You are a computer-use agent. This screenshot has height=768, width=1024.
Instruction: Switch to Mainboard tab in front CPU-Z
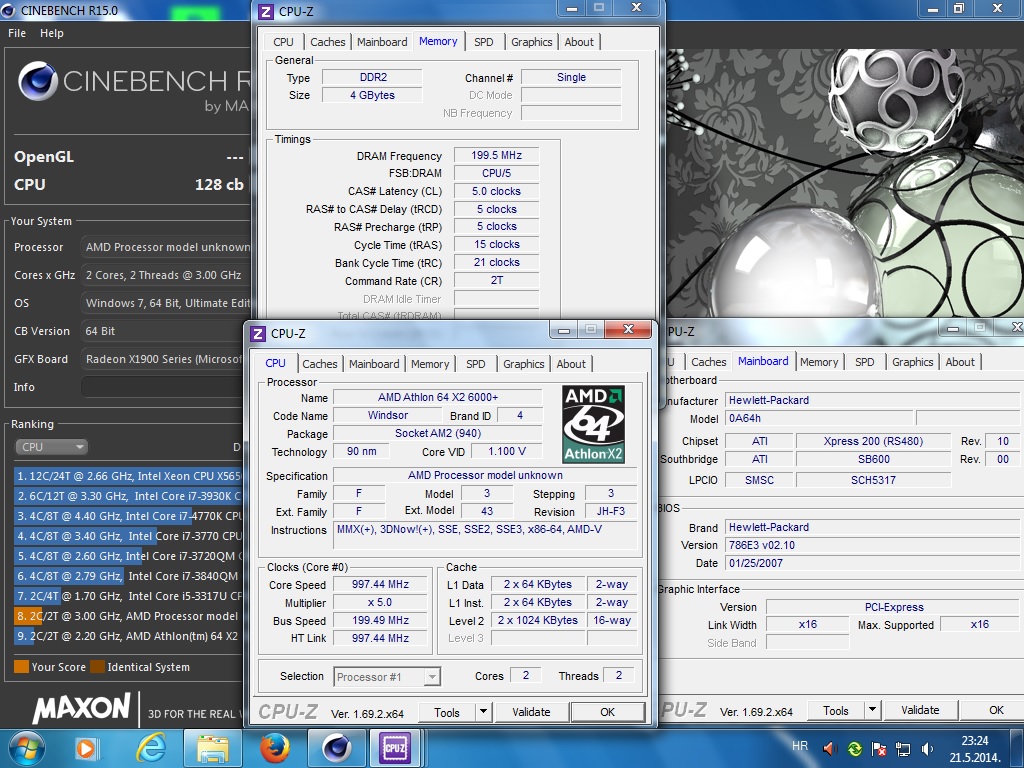point(374,364)
